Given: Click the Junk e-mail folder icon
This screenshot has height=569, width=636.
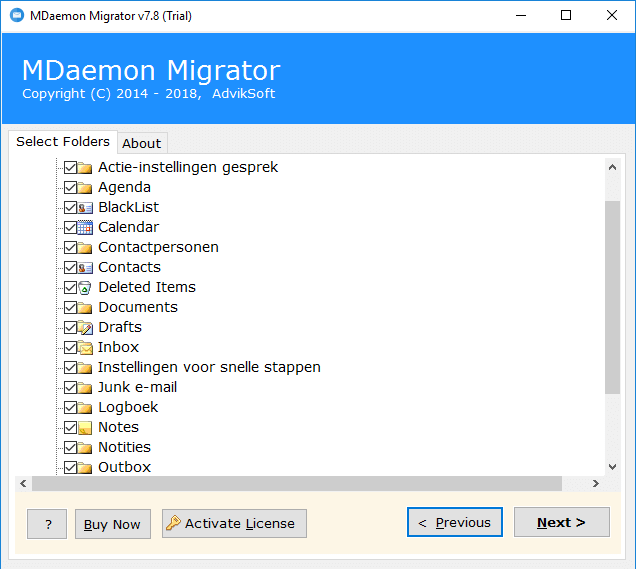Looking at the screenshot, I should (x=85, y=387).
